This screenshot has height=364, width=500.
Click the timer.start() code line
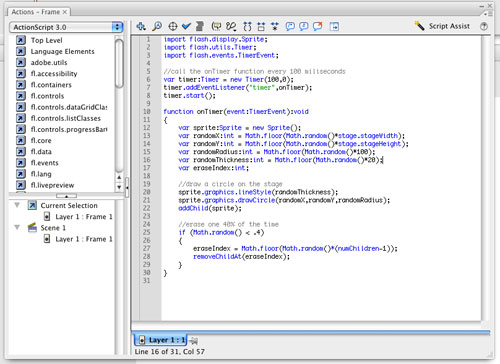[190, 95]
